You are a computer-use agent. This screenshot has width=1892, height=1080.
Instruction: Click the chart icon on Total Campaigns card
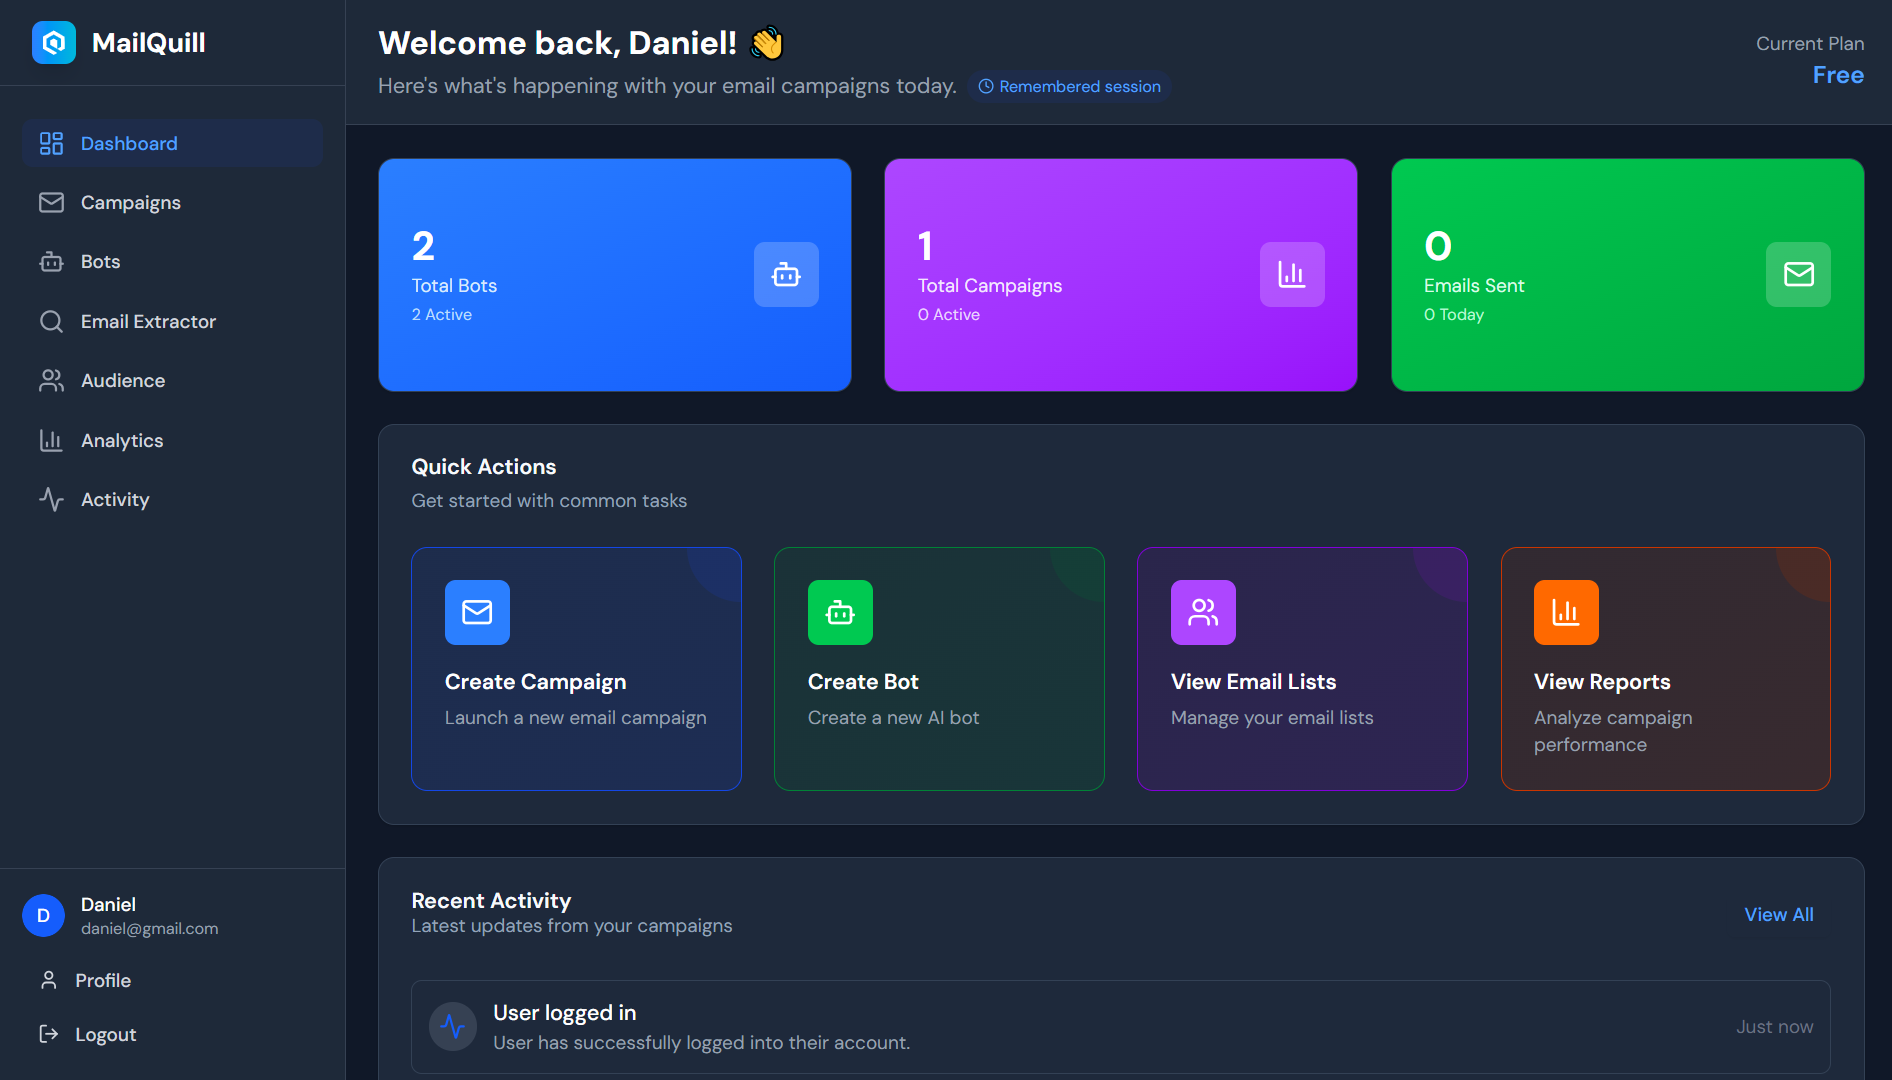click(x=1292, y=274)
